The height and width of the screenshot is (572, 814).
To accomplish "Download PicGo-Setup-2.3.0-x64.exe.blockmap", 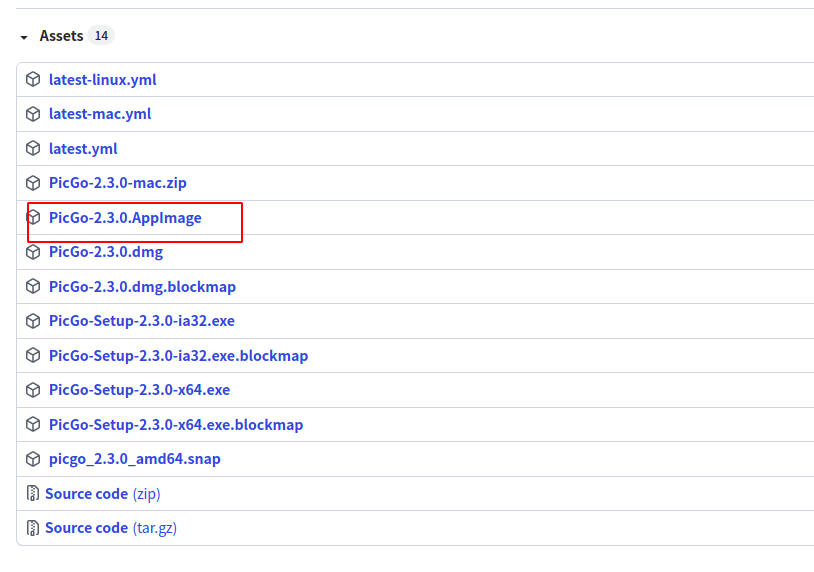I will [x=176, y=425].
